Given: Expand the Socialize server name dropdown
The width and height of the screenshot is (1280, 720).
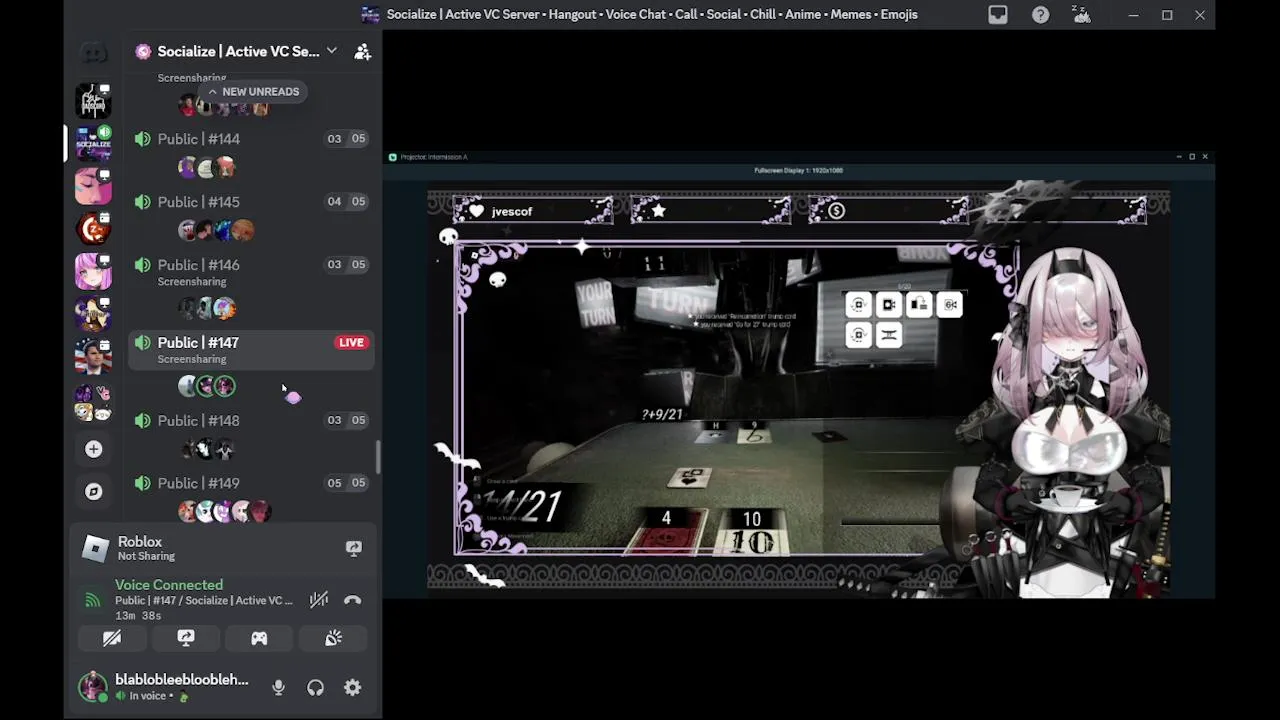Looking at the screenshot, I should click(332, 51).
